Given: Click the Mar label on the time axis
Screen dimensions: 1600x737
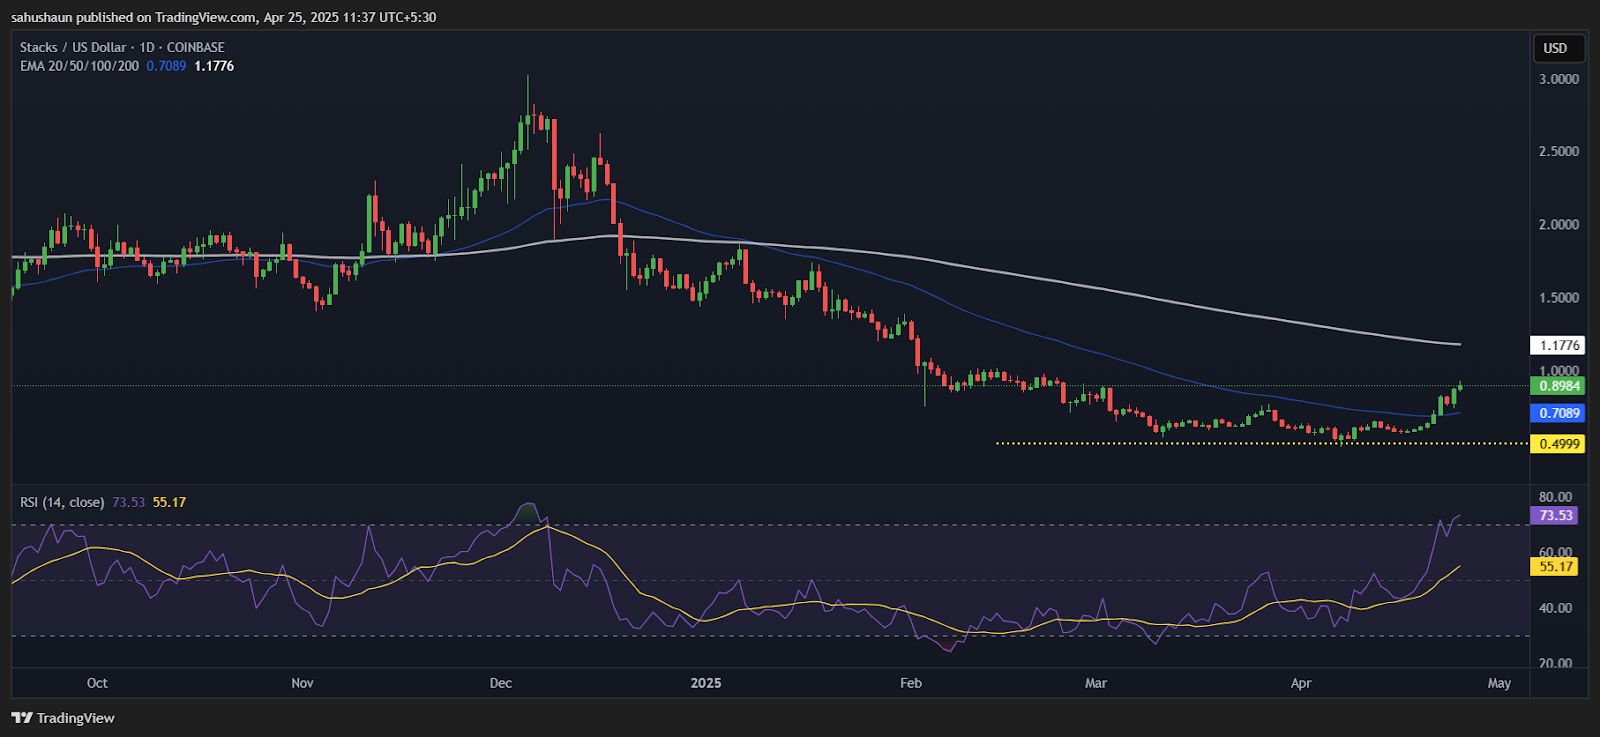Looking at the screenshot, I should (1096, 684).
